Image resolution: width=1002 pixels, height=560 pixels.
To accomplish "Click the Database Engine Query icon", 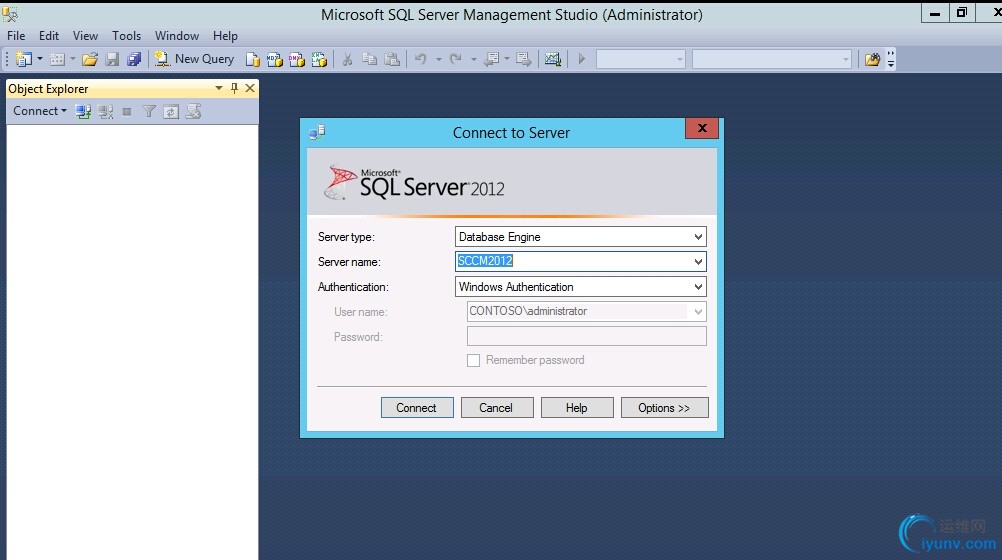I will pos(253,59).
